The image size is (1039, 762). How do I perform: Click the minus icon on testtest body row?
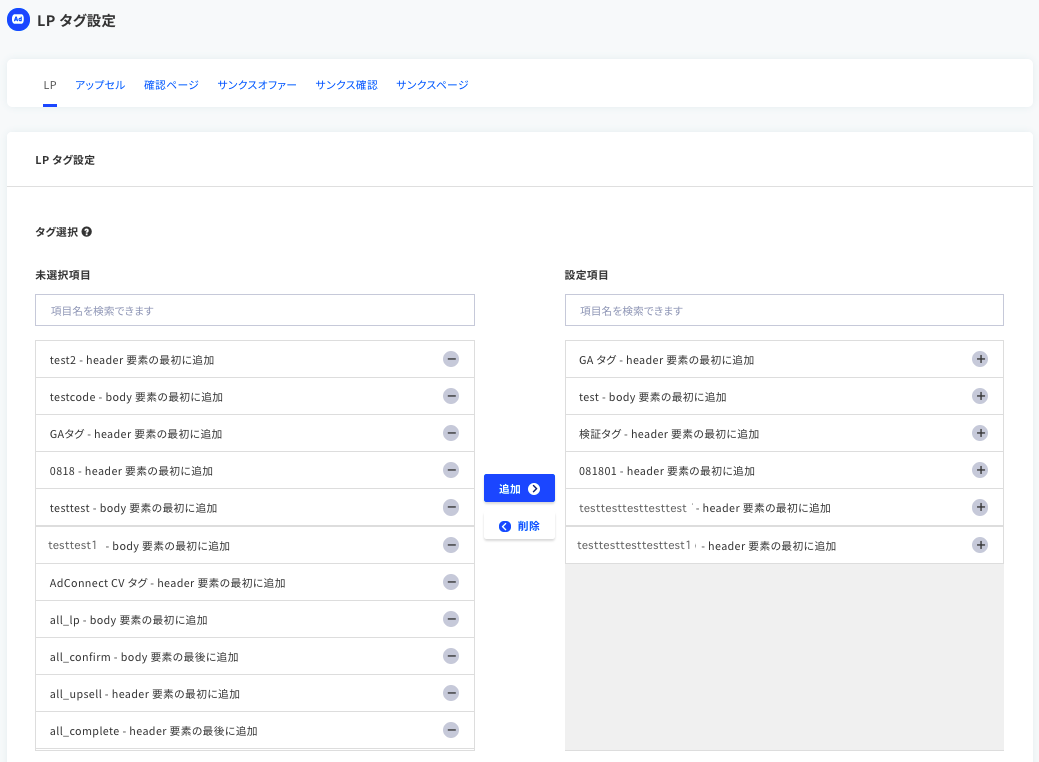tap(451, 508)
